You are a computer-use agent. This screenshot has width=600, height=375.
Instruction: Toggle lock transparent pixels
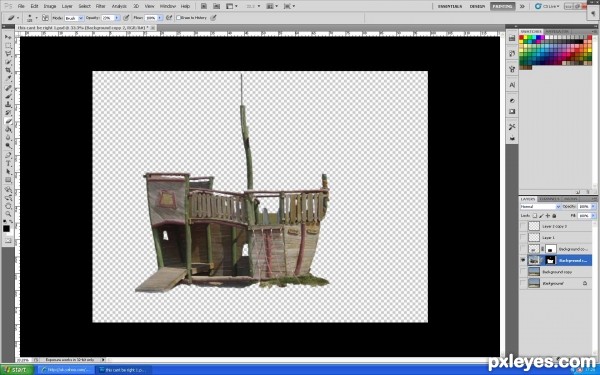pos(535,216)
